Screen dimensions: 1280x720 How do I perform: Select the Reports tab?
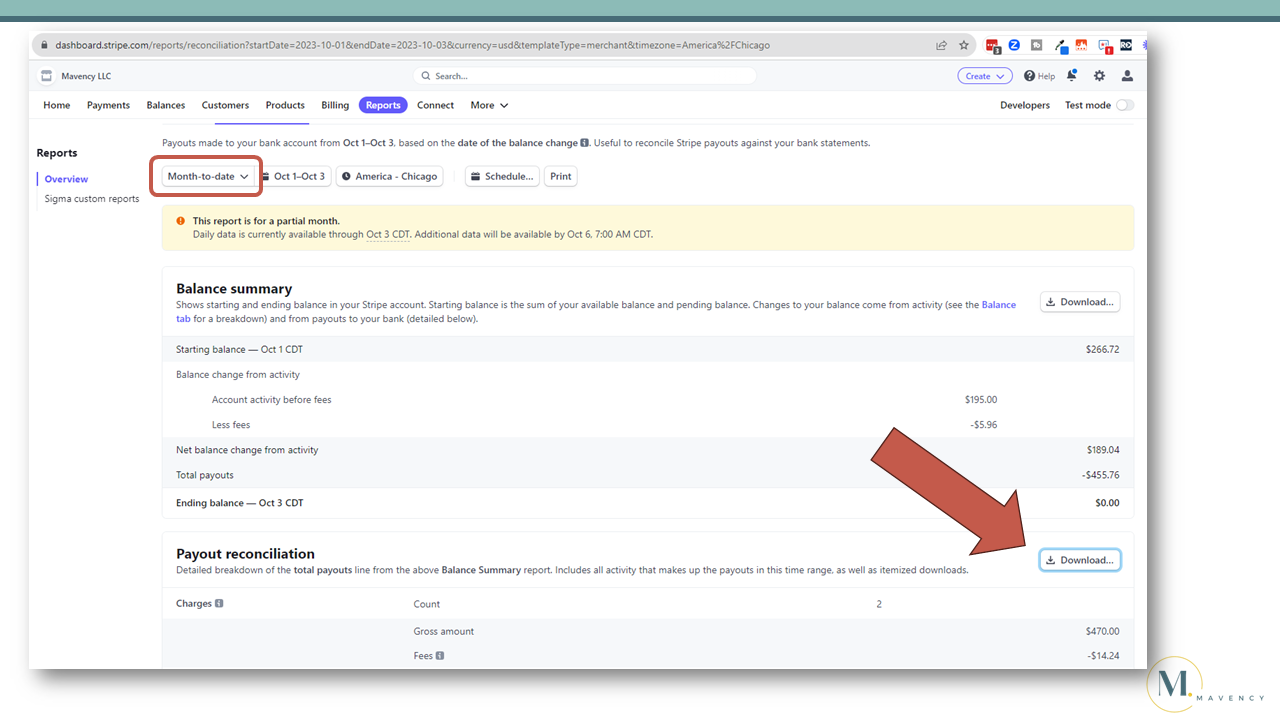[383, 105]
